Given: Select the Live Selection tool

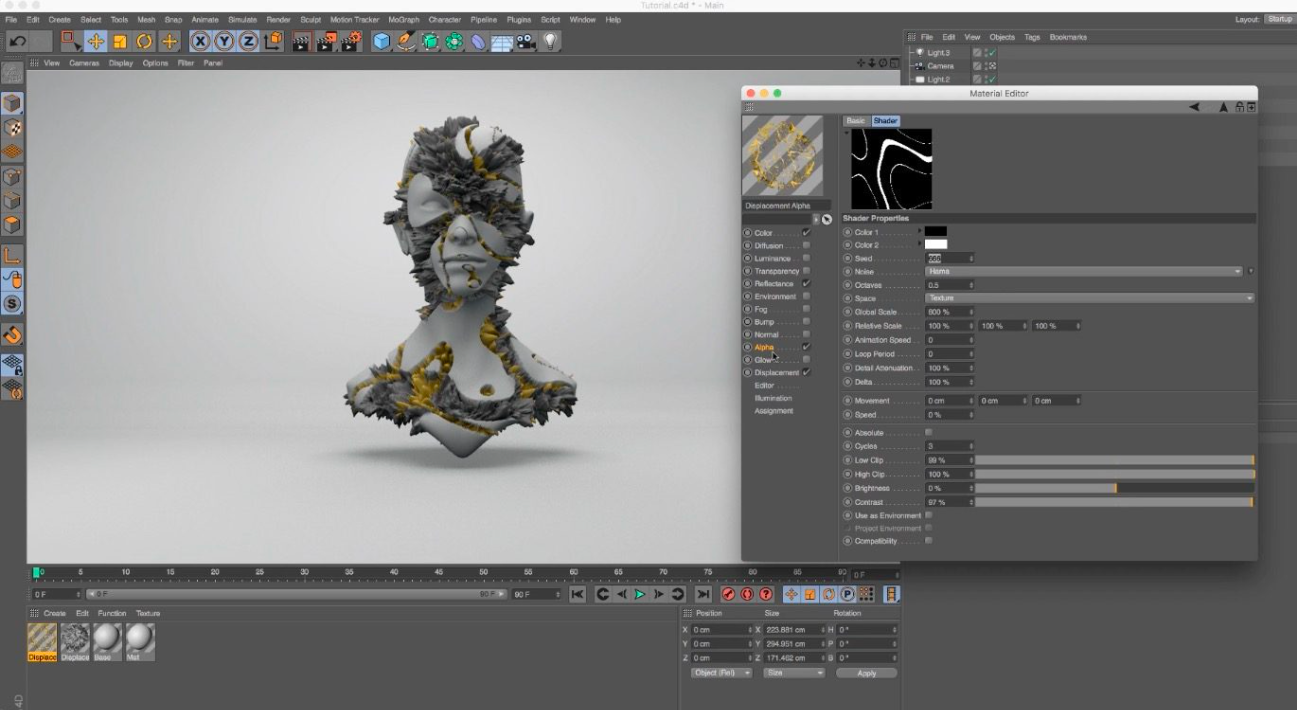Looking at the screenshot, I should click(71, 41).
